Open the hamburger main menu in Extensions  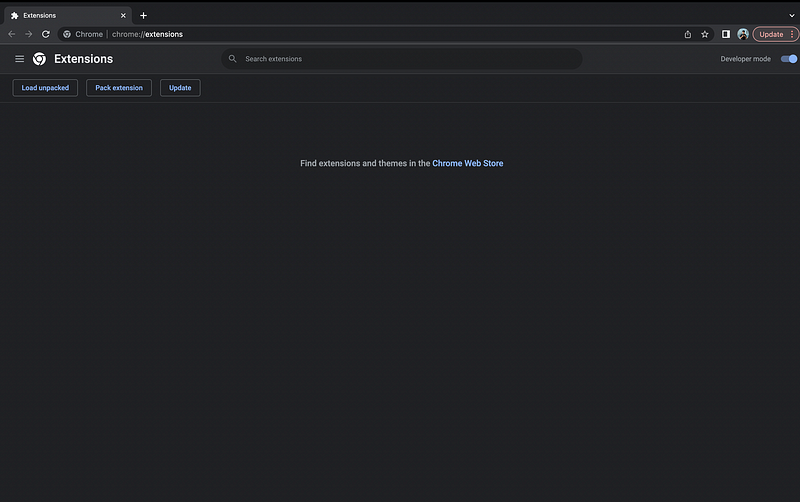(19, 59)
